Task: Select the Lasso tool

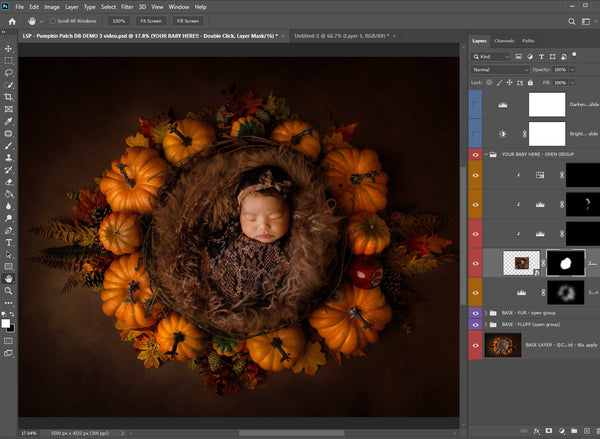Action: click(8, 72)
